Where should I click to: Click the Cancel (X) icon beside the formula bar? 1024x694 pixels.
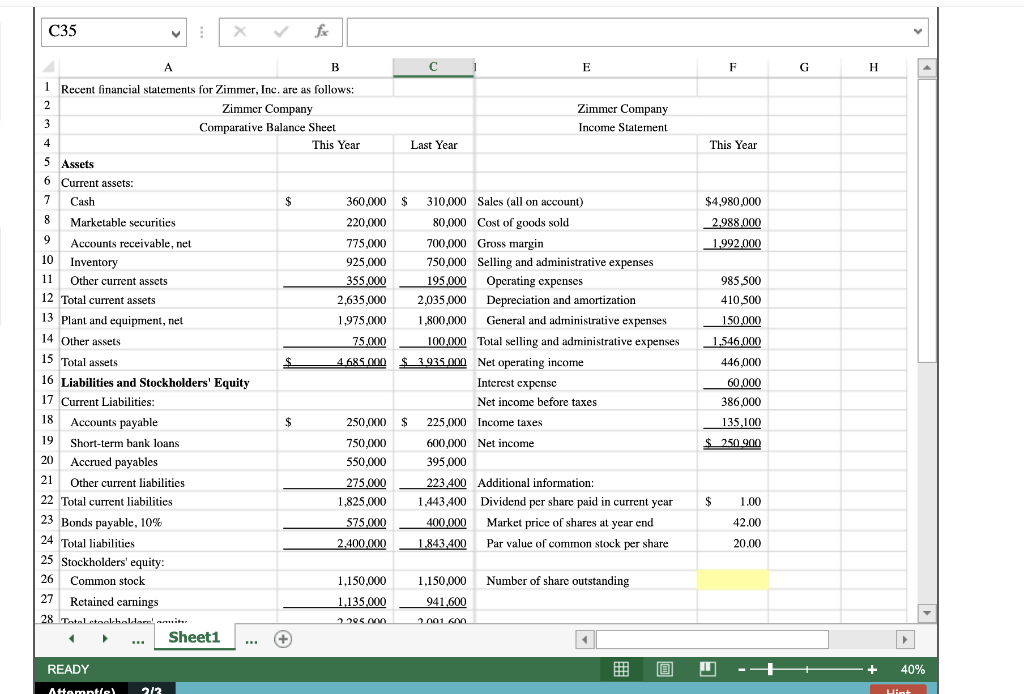239,31
